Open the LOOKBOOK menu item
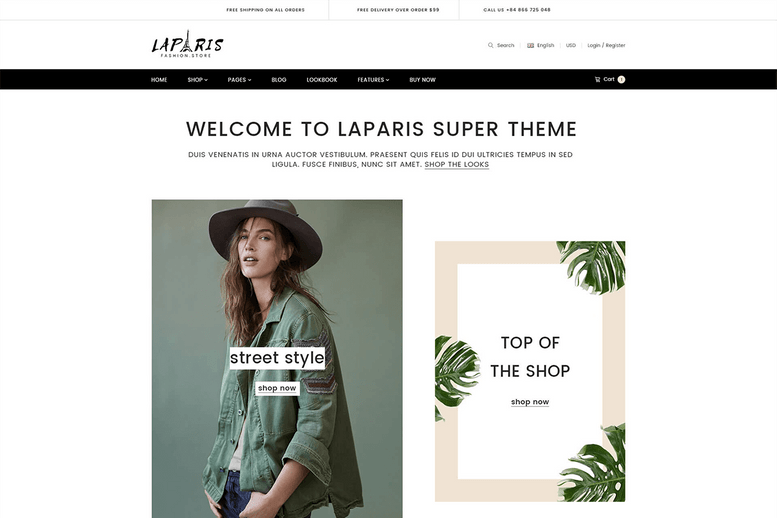The height and width of the screenshot is (518, 777). (x=322, y=79)
